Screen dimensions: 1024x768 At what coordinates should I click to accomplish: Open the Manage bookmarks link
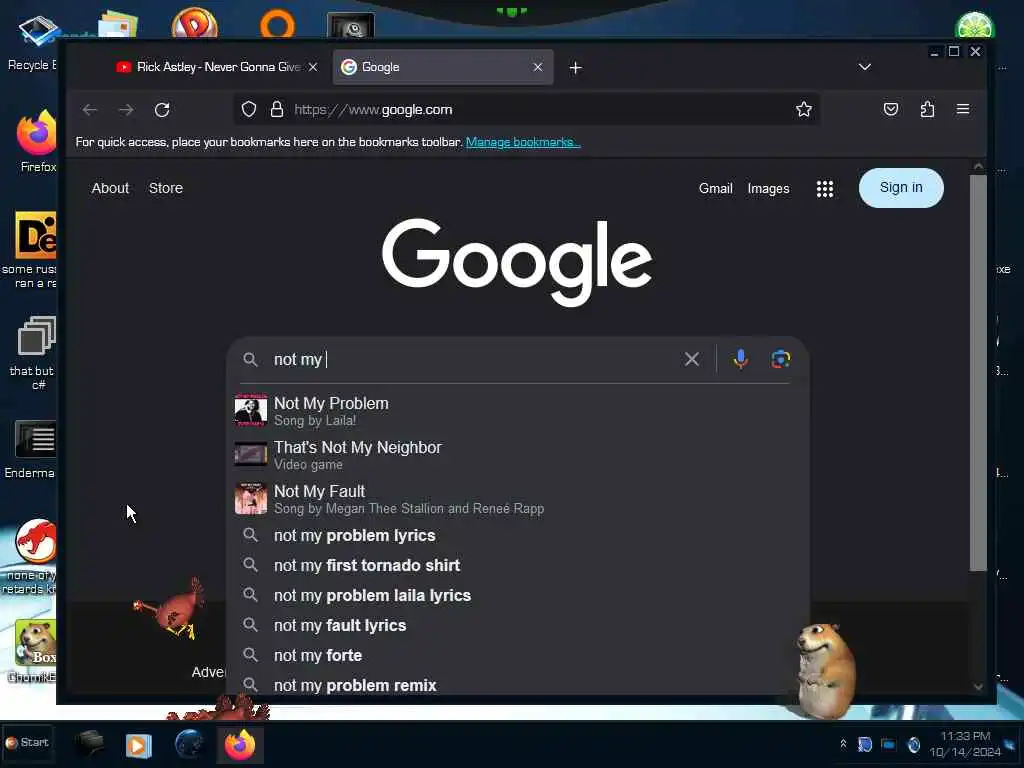pyautogui.click(x=522, y=142)
